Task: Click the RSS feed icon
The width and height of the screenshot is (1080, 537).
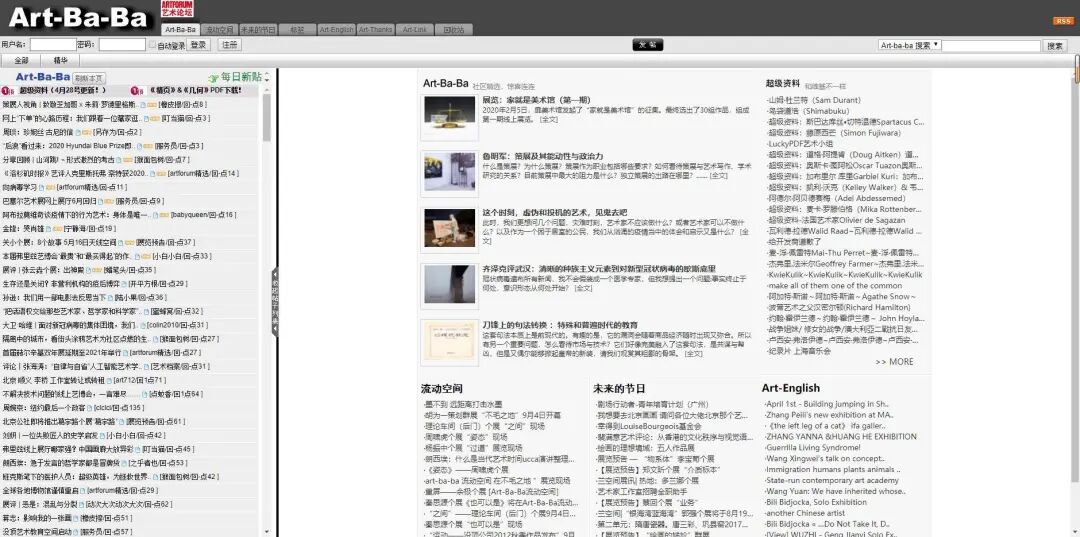Action: [1063, 21]
